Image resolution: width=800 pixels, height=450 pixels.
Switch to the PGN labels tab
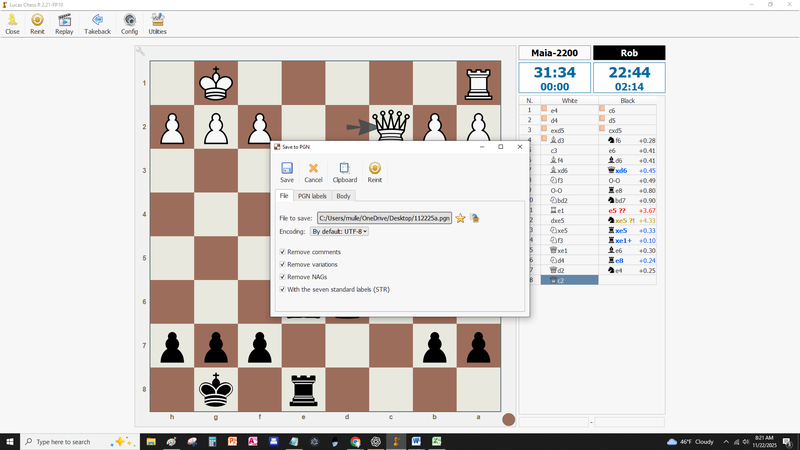[x=312, y=196]
